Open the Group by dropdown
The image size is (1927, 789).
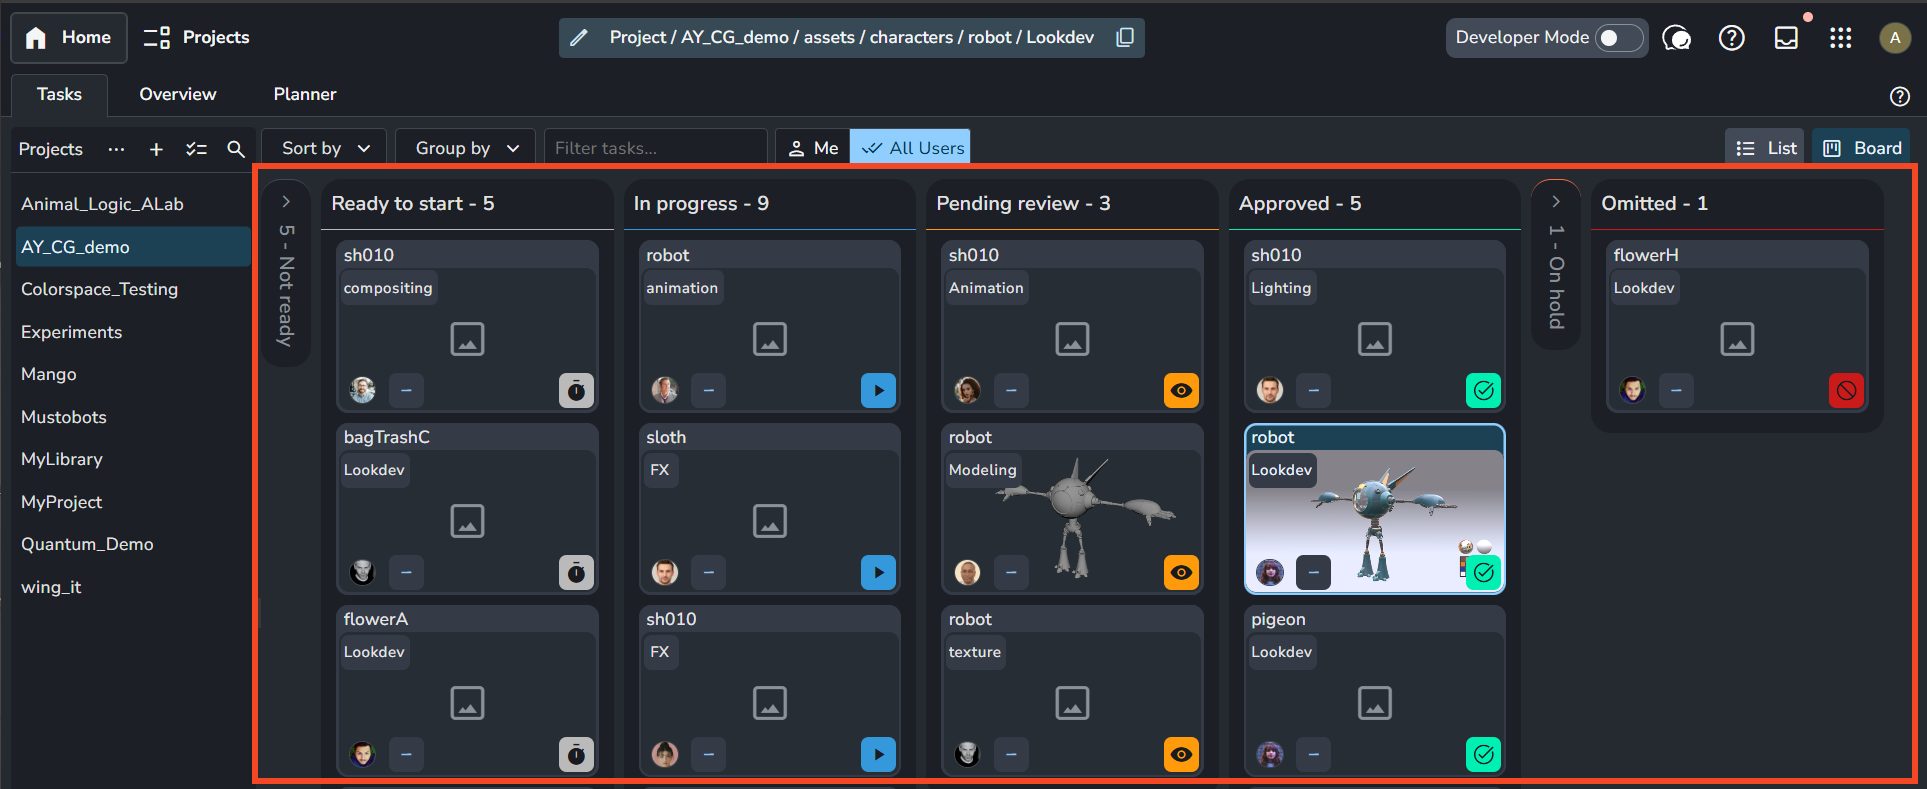(466, 148)
